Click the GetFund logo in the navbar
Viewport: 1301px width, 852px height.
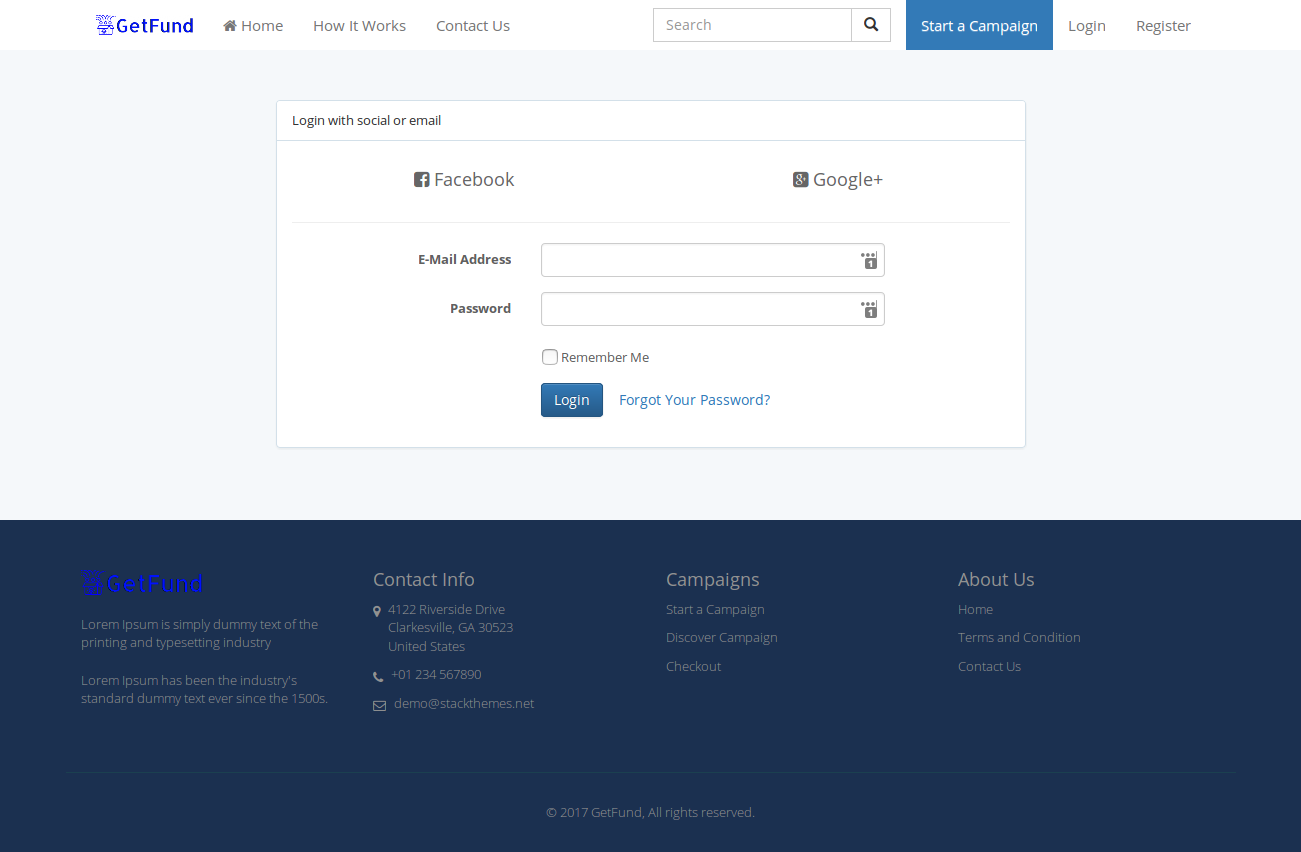[x=145, y=25]
